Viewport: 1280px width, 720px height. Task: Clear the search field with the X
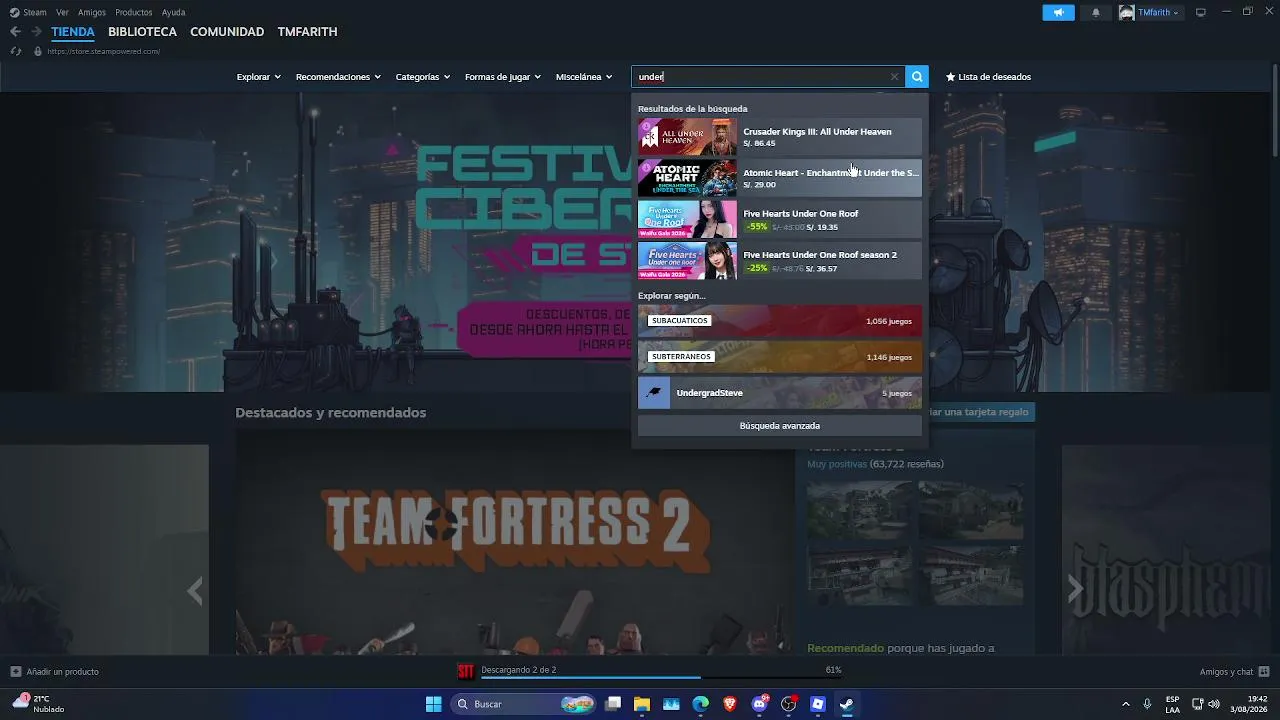point(894,77)
